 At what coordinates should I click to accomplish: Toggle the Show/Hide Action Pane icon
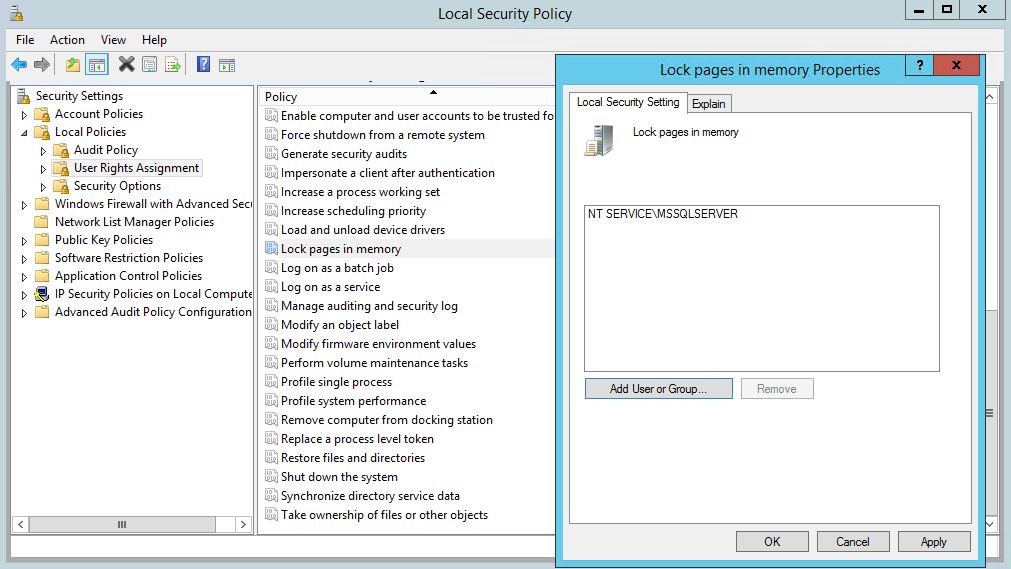227,65
